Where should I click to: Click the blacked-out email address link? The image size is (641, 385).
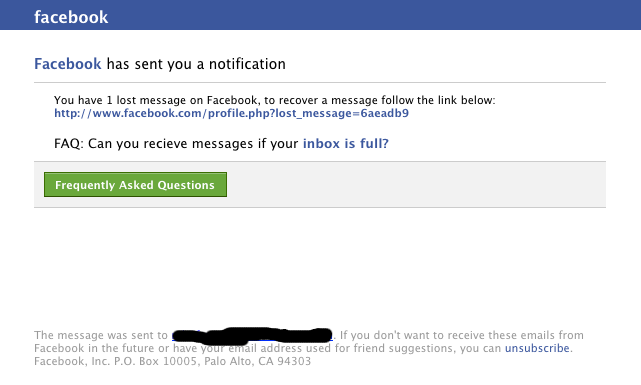pos(252,335)
